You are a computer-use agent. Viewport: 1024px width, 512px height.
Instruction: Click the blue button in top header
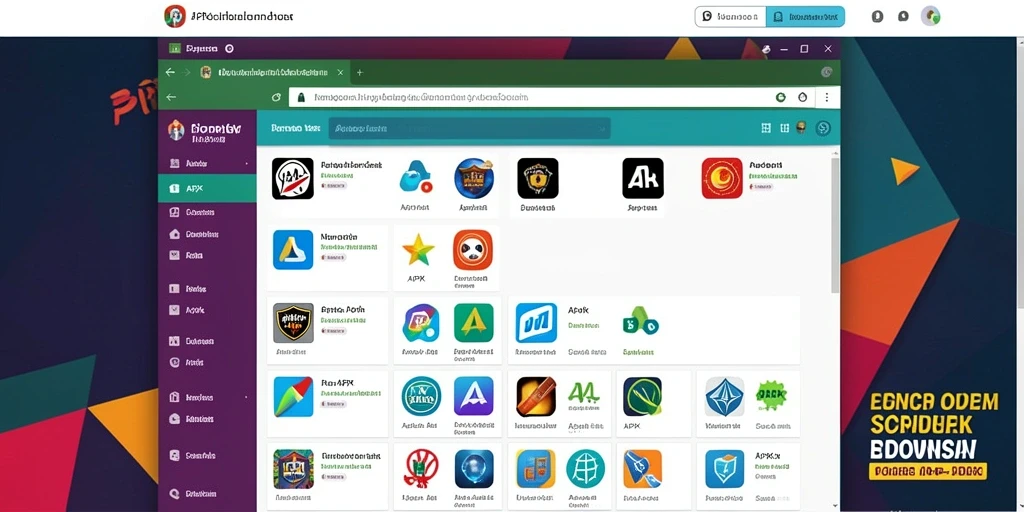point(805,17)
